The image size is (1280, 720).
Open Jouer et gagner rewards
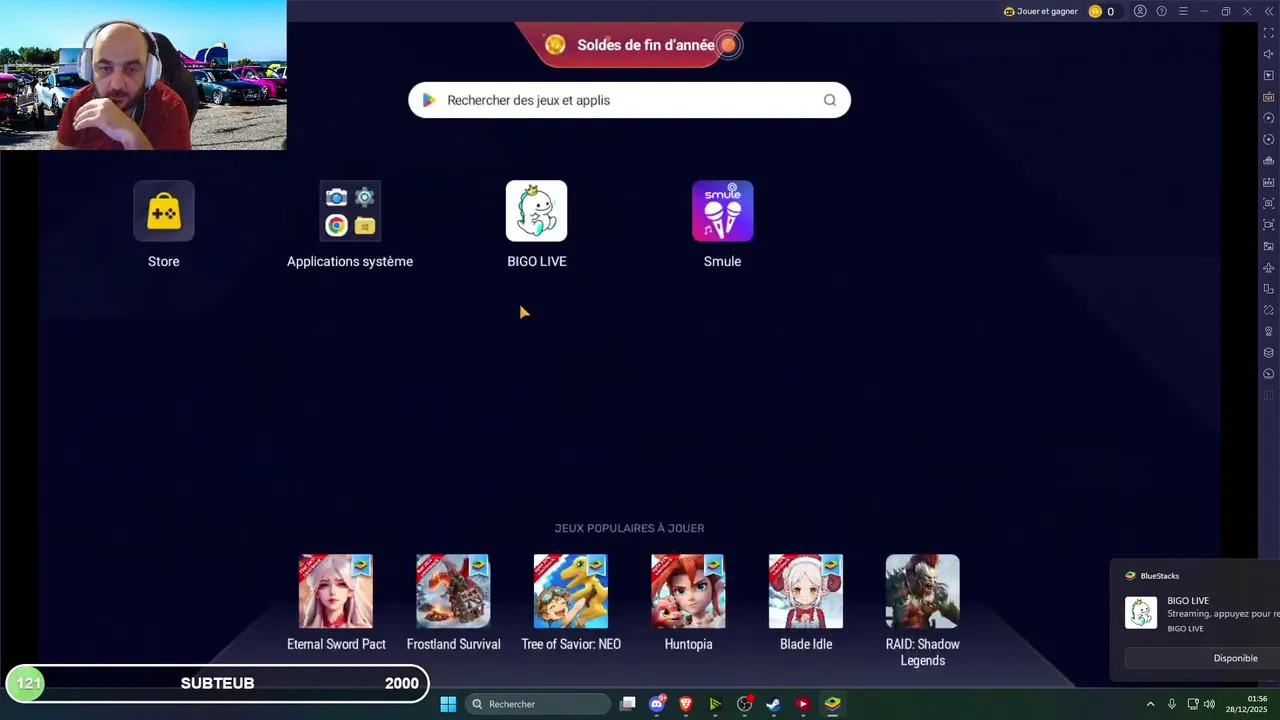tap(1040, 11)
